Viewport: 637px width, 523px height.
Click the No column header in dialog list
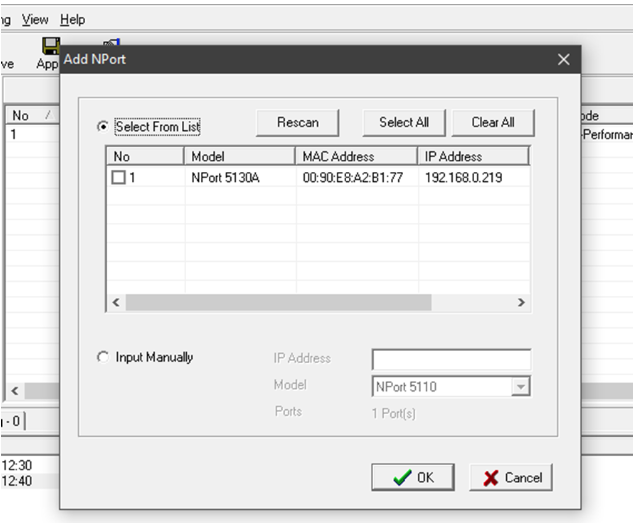coord(145,156)
